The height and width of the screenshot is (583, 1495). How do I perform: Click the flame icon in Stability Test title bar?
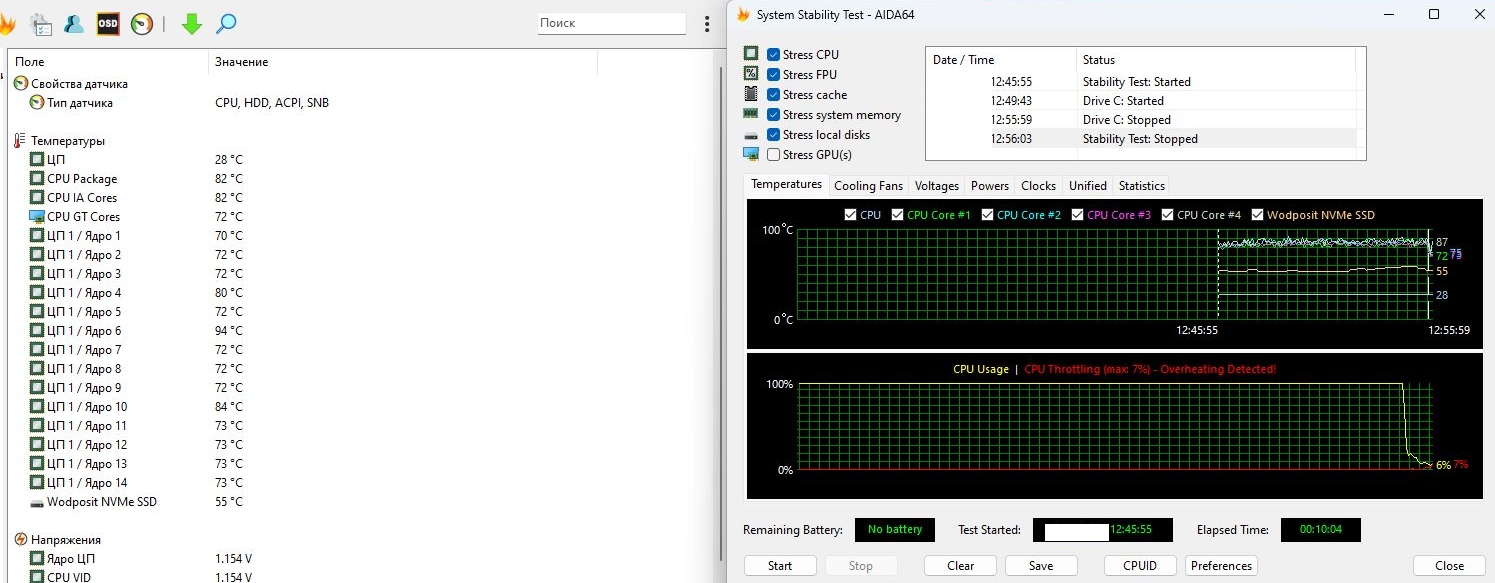[743, 14]
